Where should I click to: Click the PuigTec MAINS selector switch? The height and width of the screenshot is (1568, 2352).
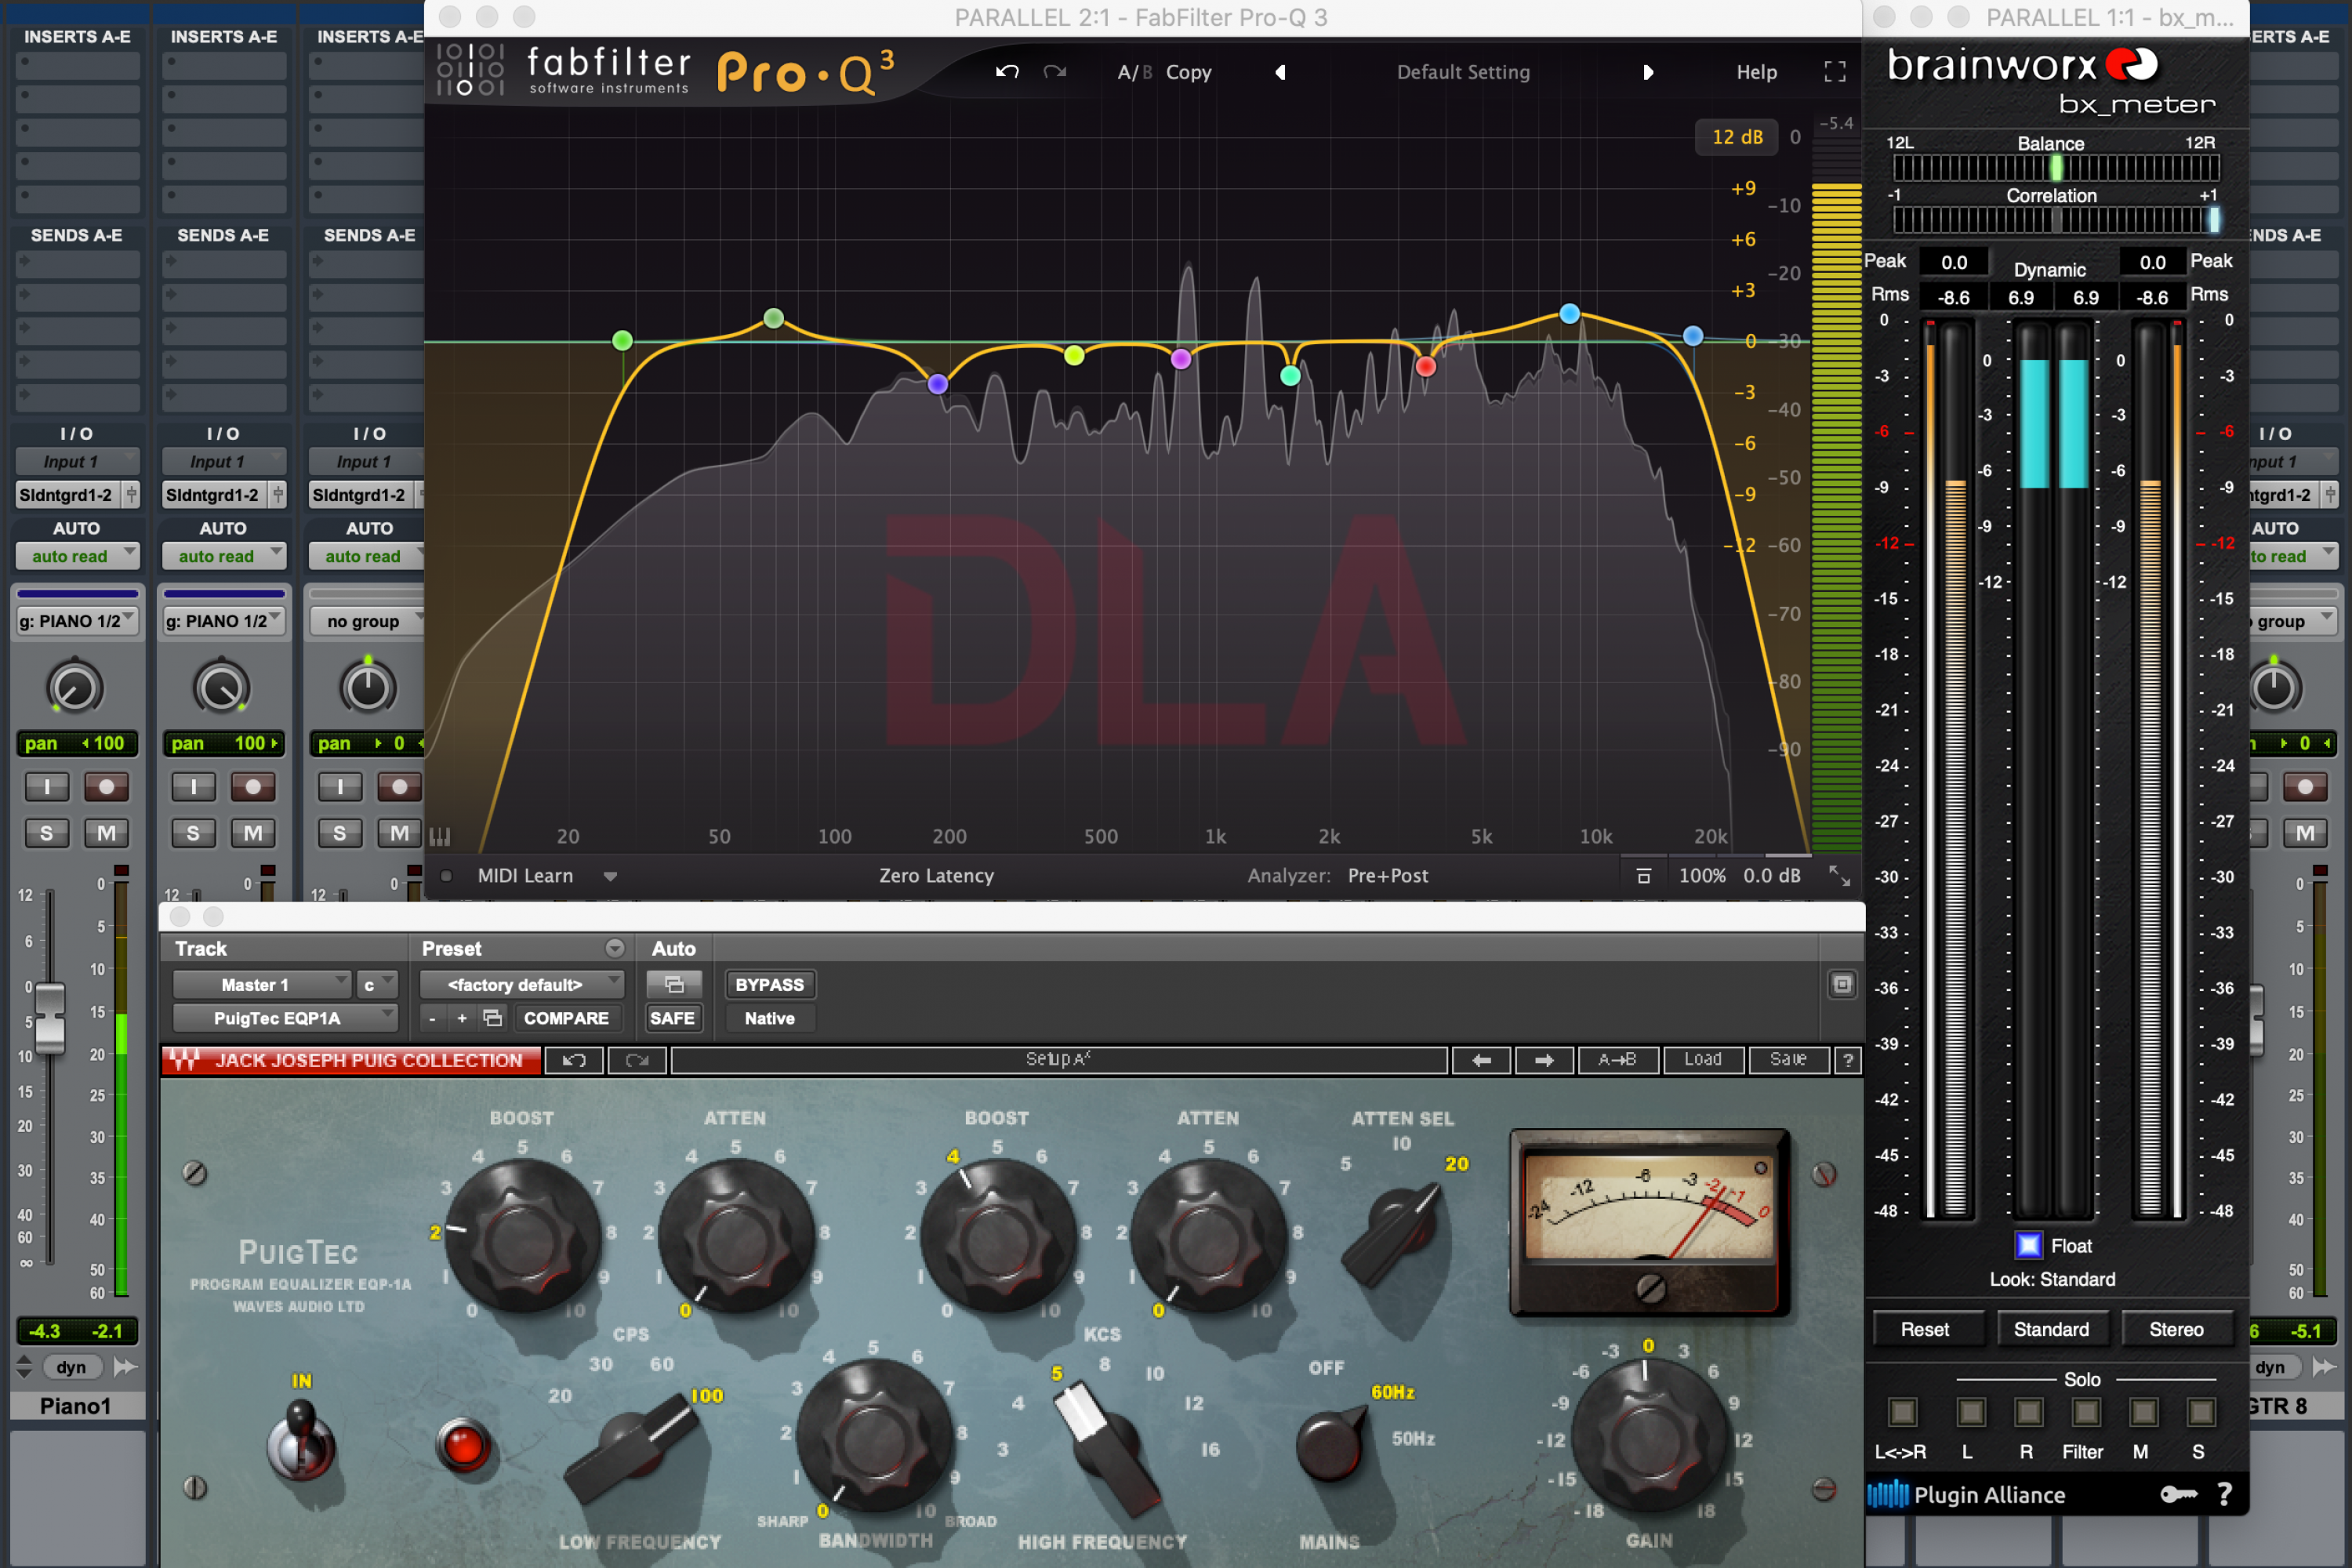(1331, 1443)
